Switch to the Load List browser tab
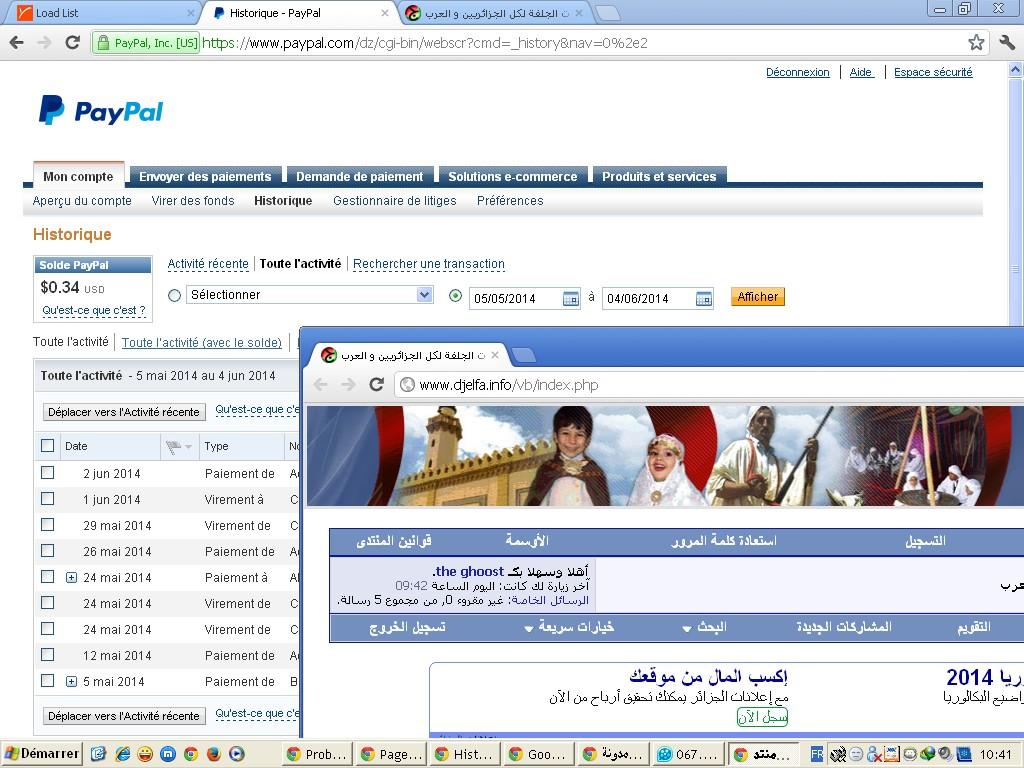This screenshot has height=768, width=1024. click(x=104, y=13)
